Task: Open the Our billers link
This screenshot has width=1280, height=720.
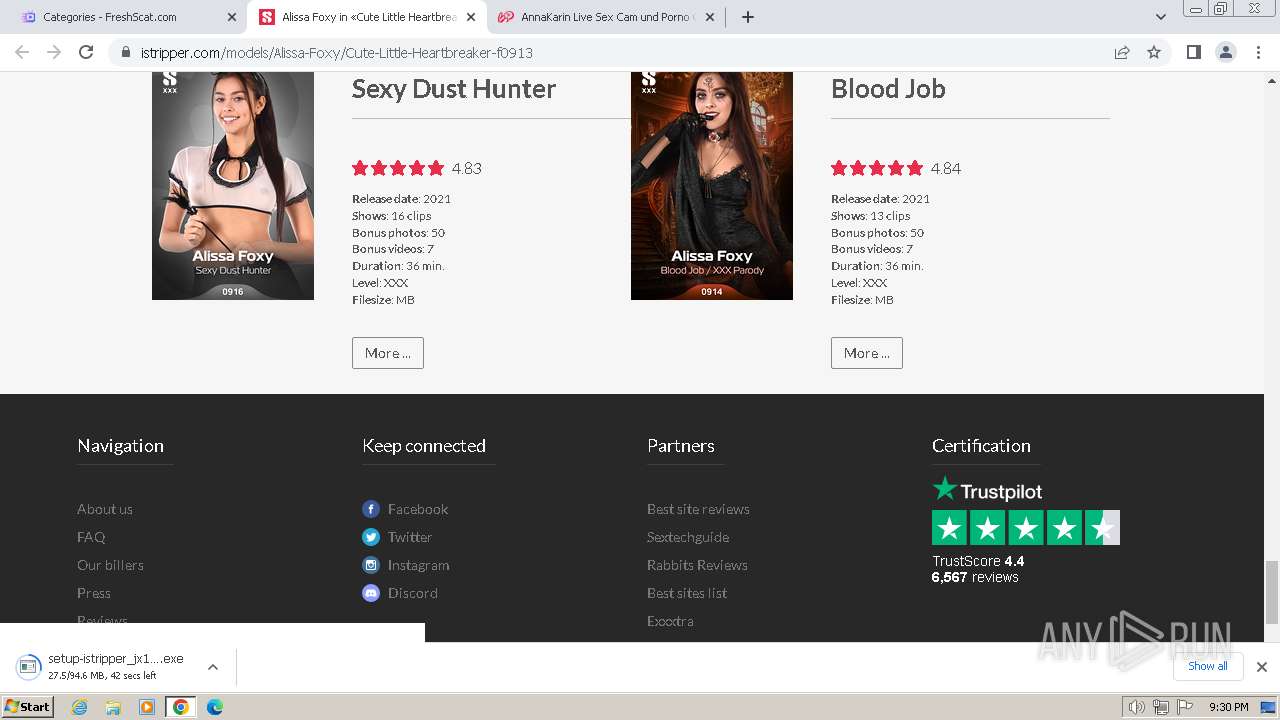Action: tap(110, 565)
